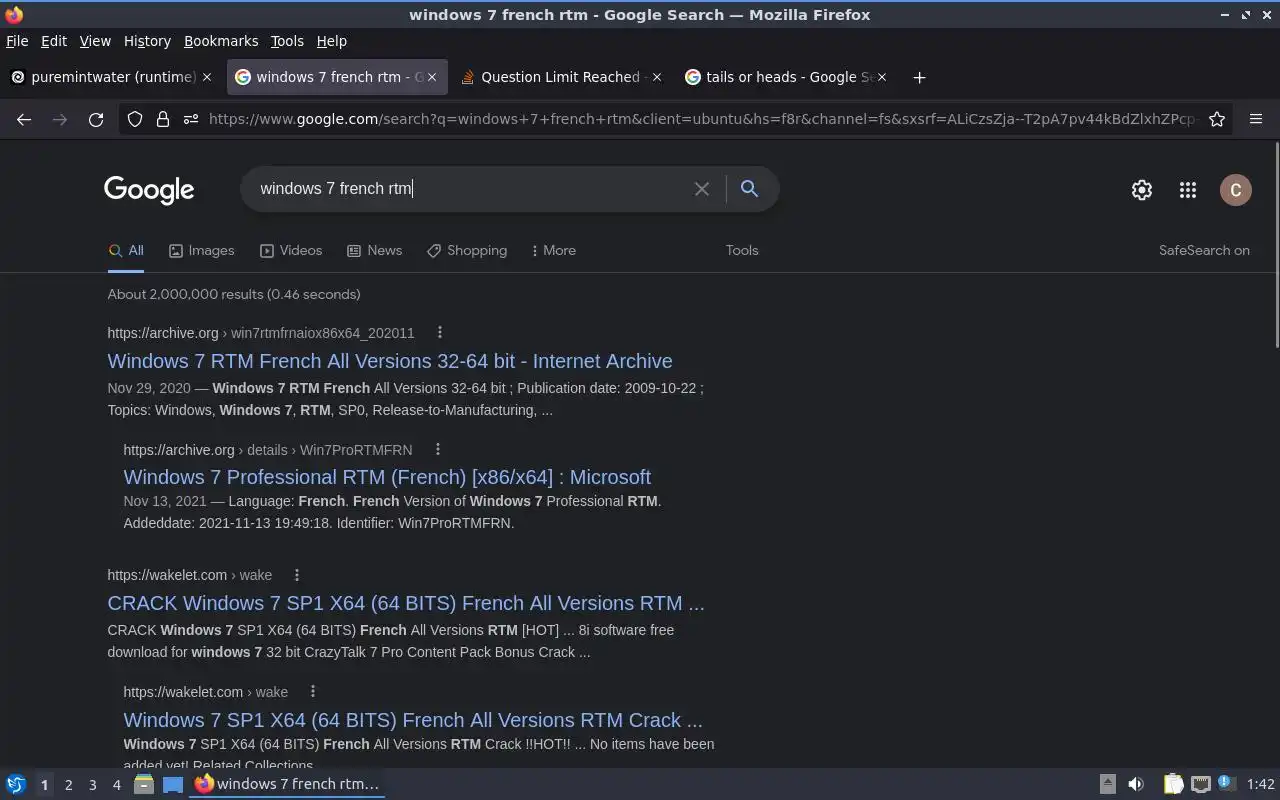Viewport: 1280px width, 800px height.
Task: Open the tray clipboard icon
Action: click(1173, 784)
